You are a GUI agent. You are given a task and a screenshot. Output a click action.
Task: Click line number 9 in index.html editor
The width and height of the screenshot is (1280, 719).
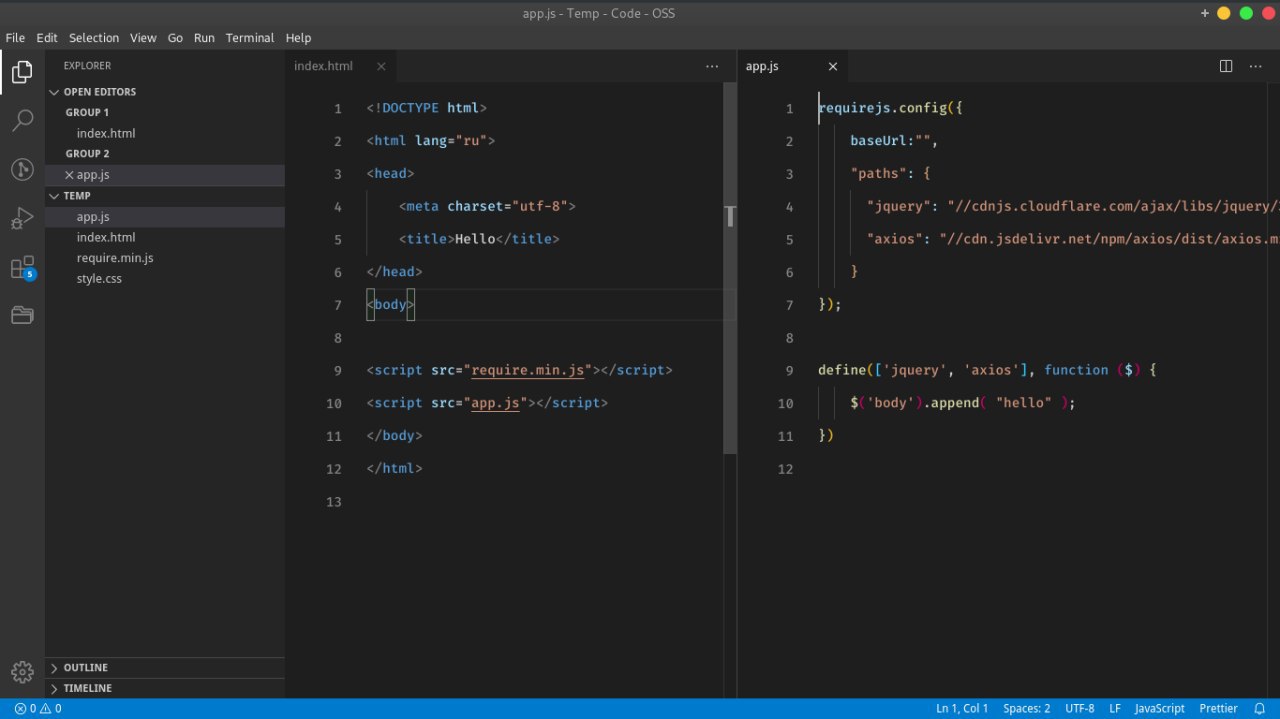point(338,370)
